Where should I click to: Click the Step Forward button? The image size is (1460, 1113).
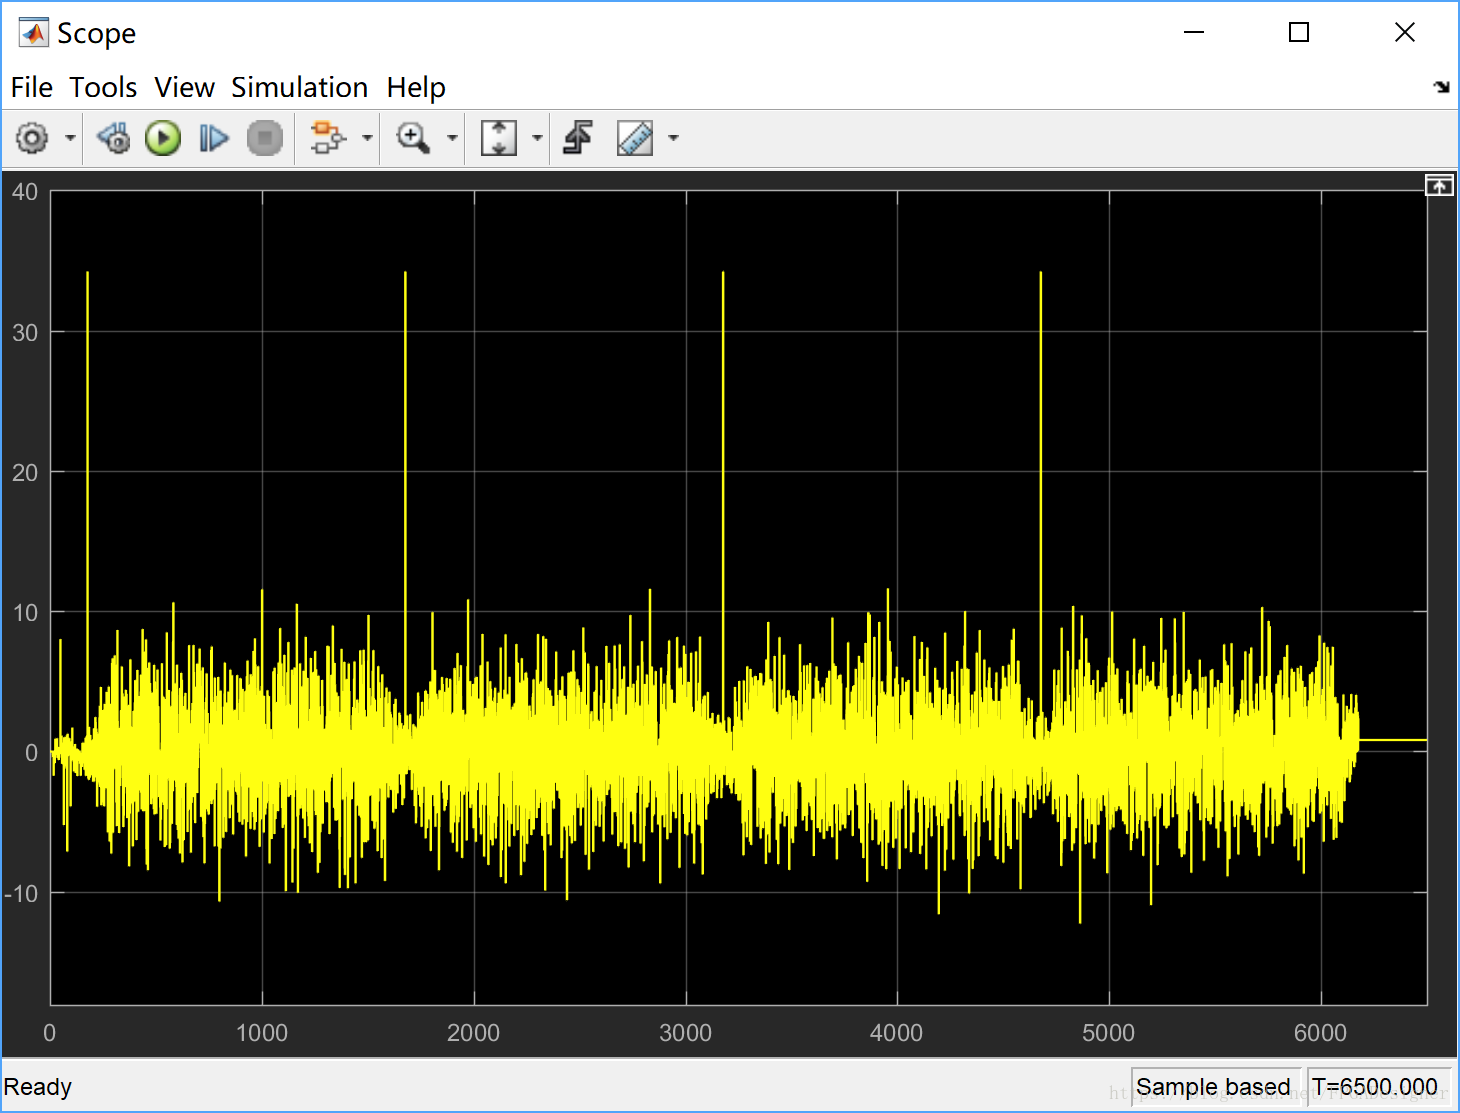point(214,138)
